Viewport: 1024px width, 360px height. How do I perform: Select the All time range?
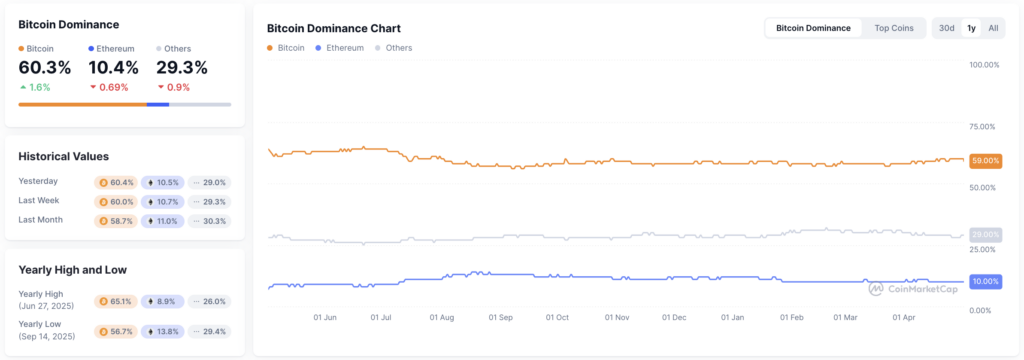(993, 28)
